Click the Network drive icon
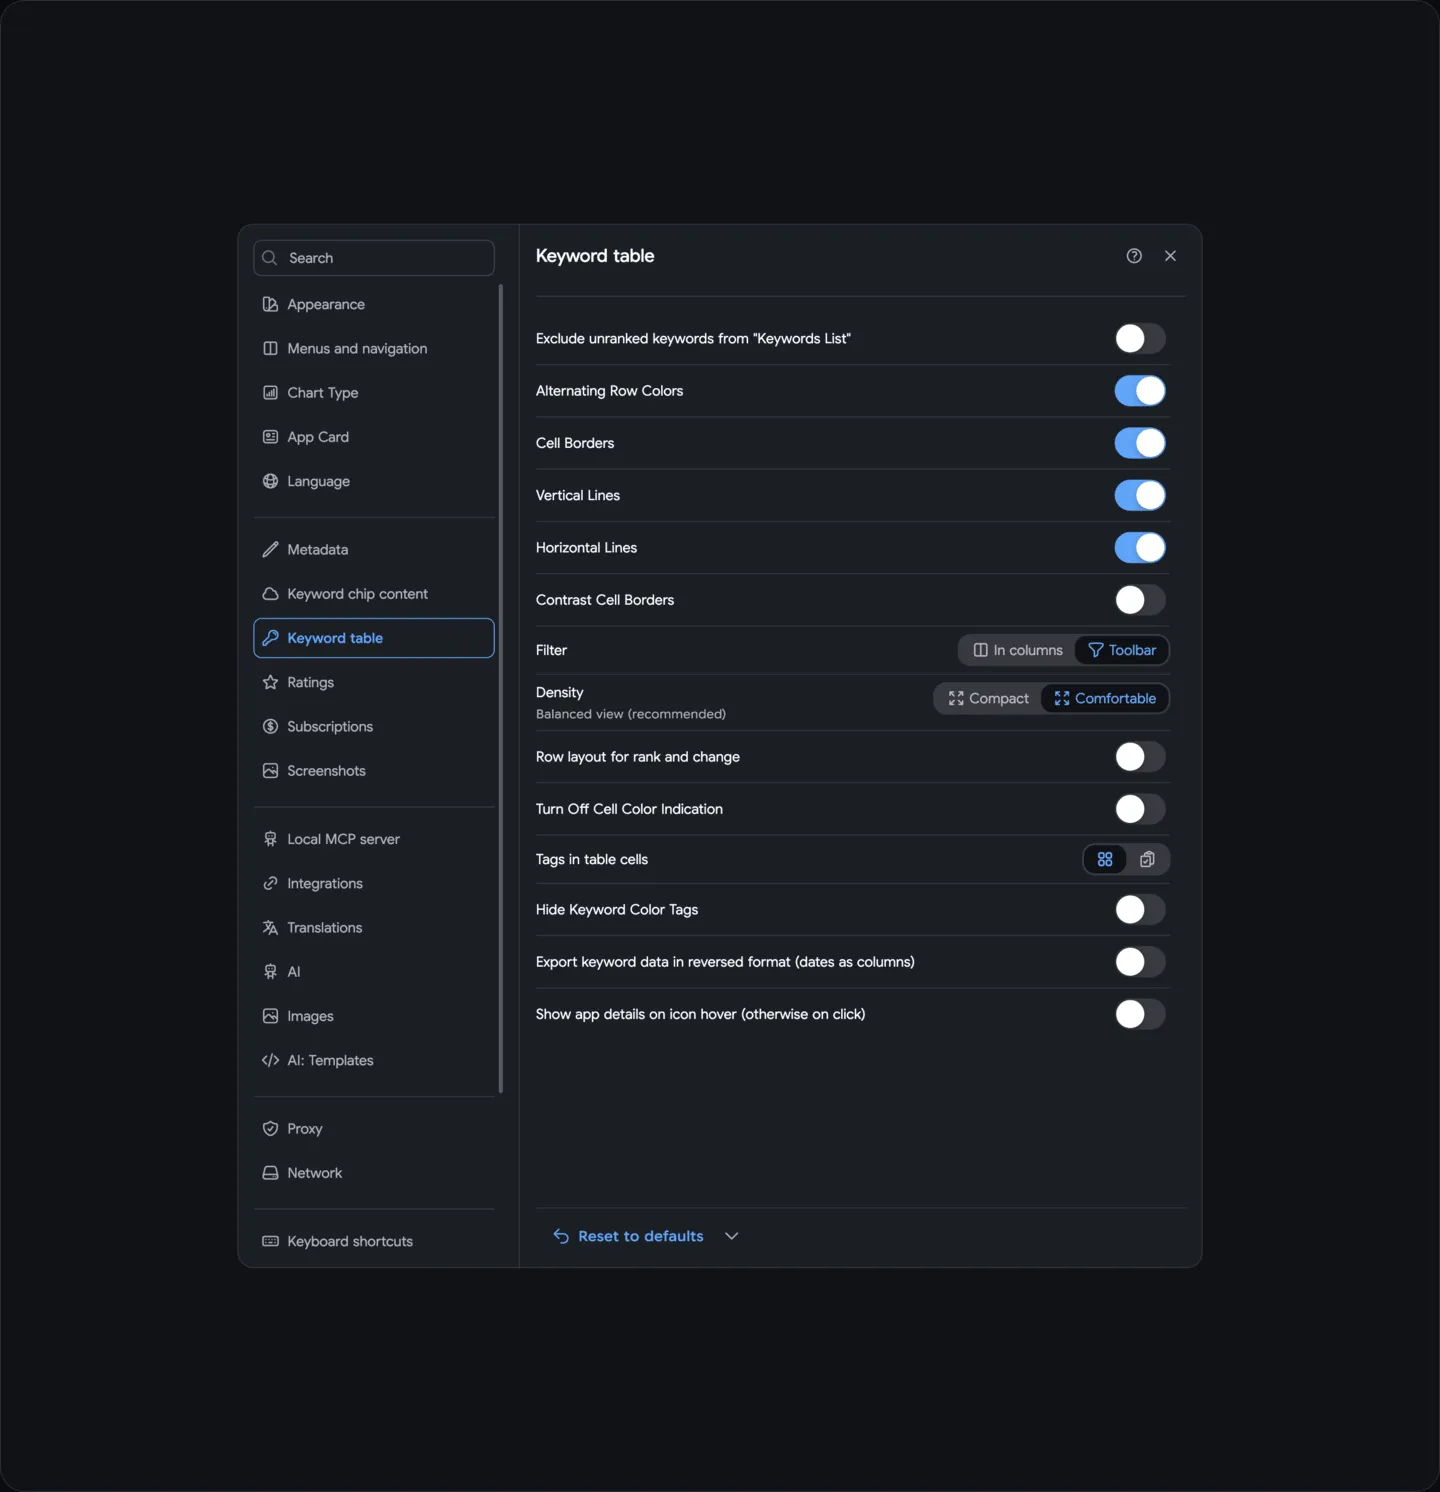The width and height of the screenshot is (1440, 1492). 270,1173
